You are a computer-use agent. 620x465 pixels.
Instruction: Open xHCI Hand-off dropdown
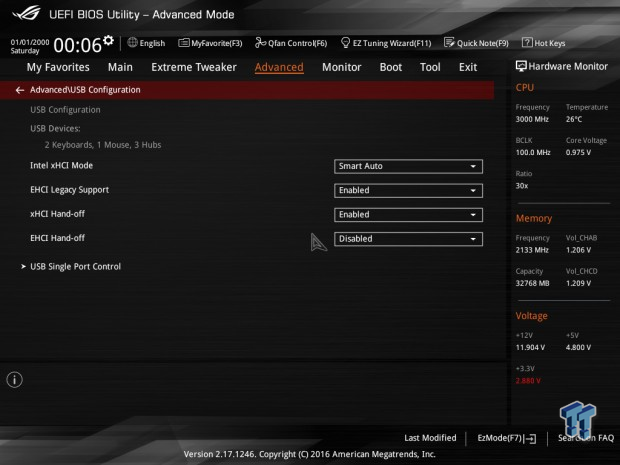tap(408, 215)
